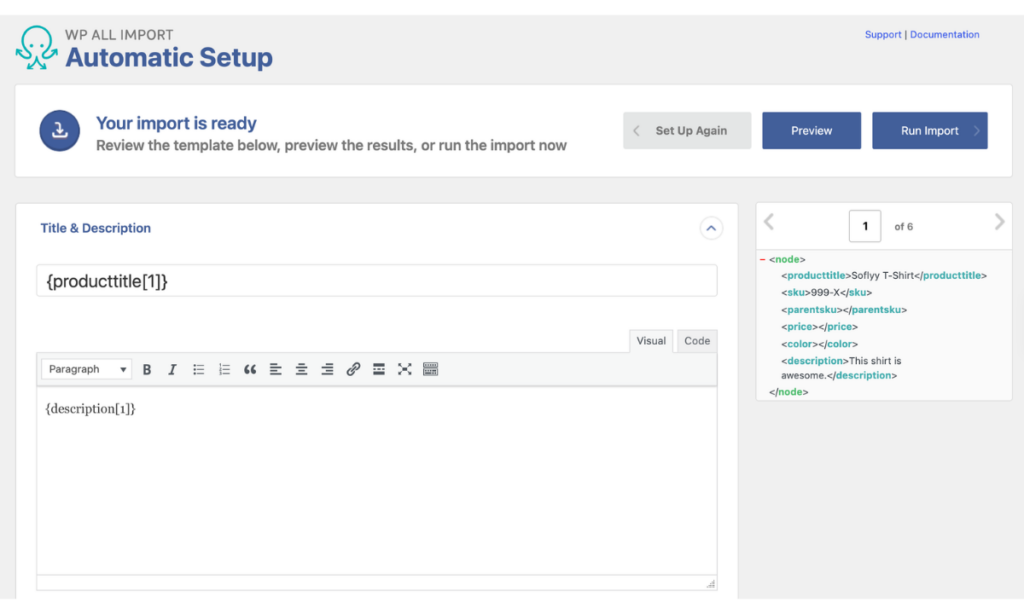
Task: Click the '999-X' sku value
Action: click(x=825, y=293)
